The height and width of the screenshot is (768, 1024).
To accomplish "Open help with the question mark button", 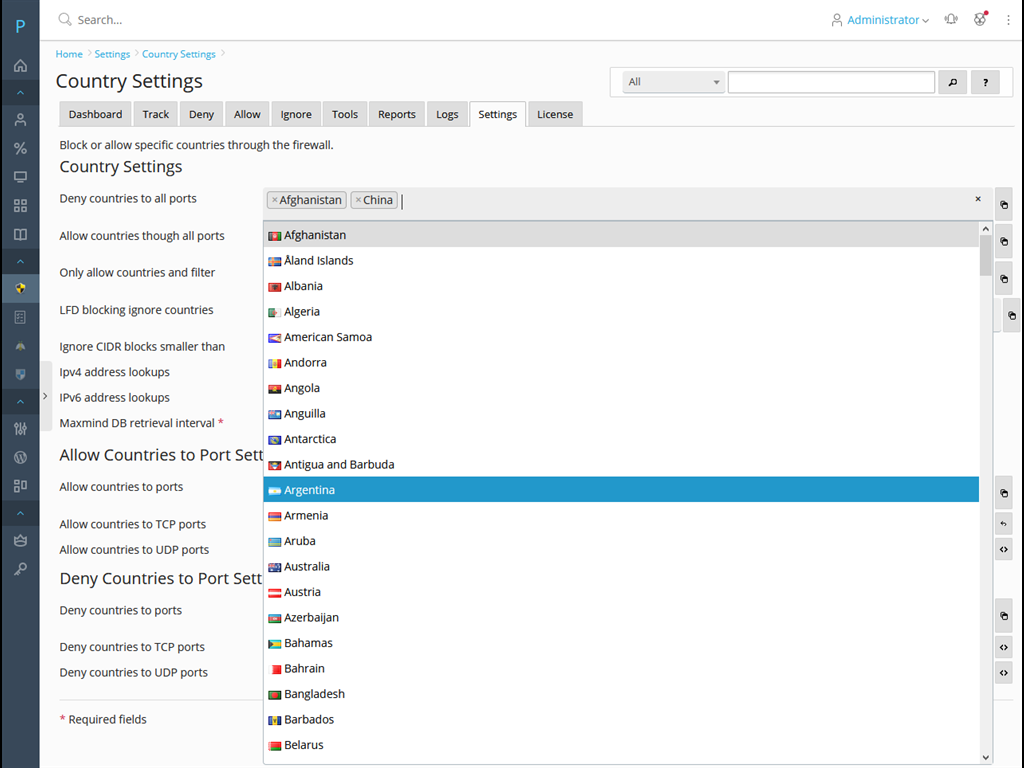I will tap(985, 82).
